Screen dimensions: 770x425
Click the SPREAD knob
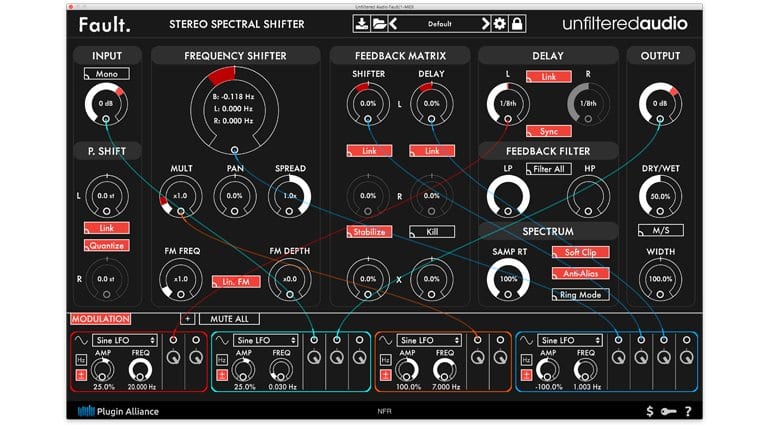[290, 196]
